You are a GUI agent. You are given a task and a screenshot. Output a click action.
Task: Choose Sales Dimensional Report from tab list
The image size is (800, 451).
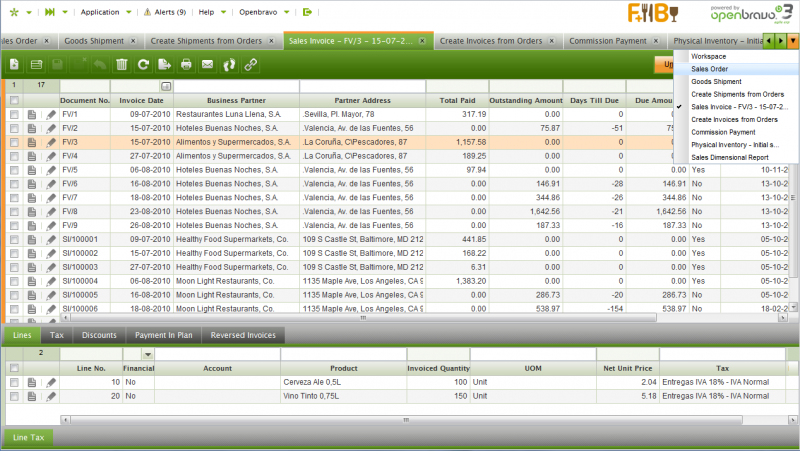click(x=730, y=157)
